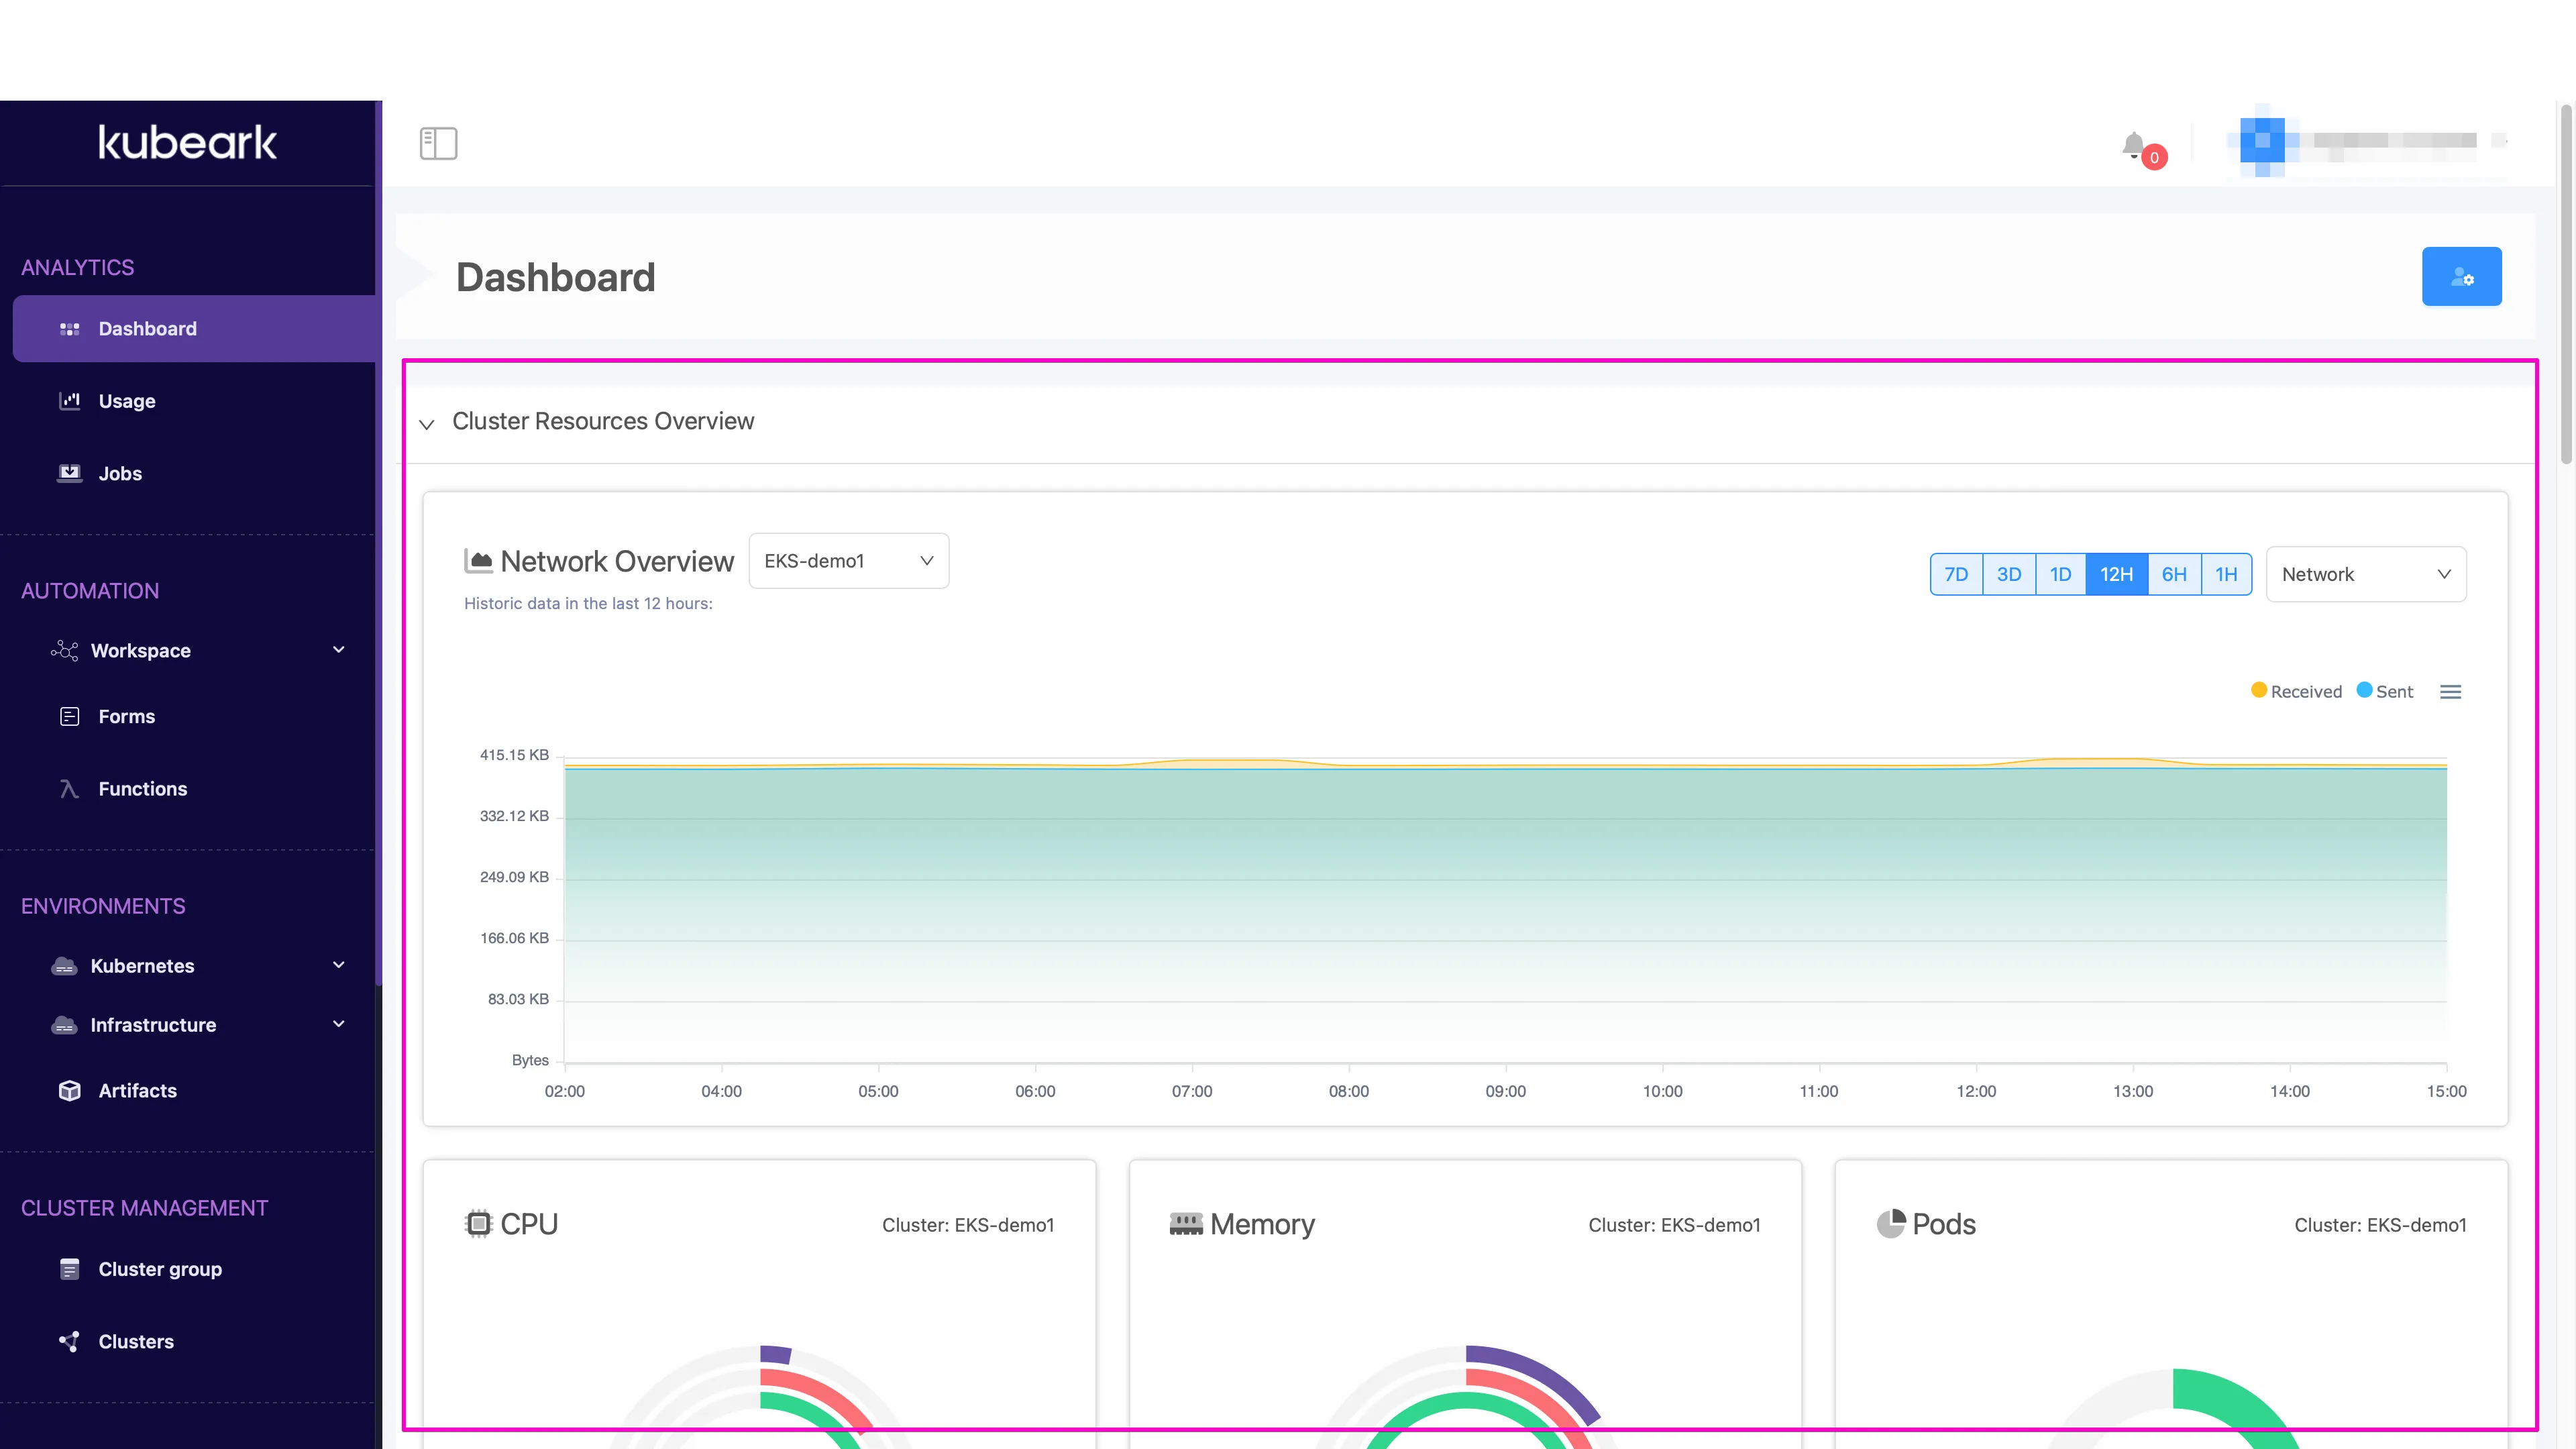This screenshot has width=2576, height=1449.
Task: Open the notifications bell
Action: (2133, 146)
